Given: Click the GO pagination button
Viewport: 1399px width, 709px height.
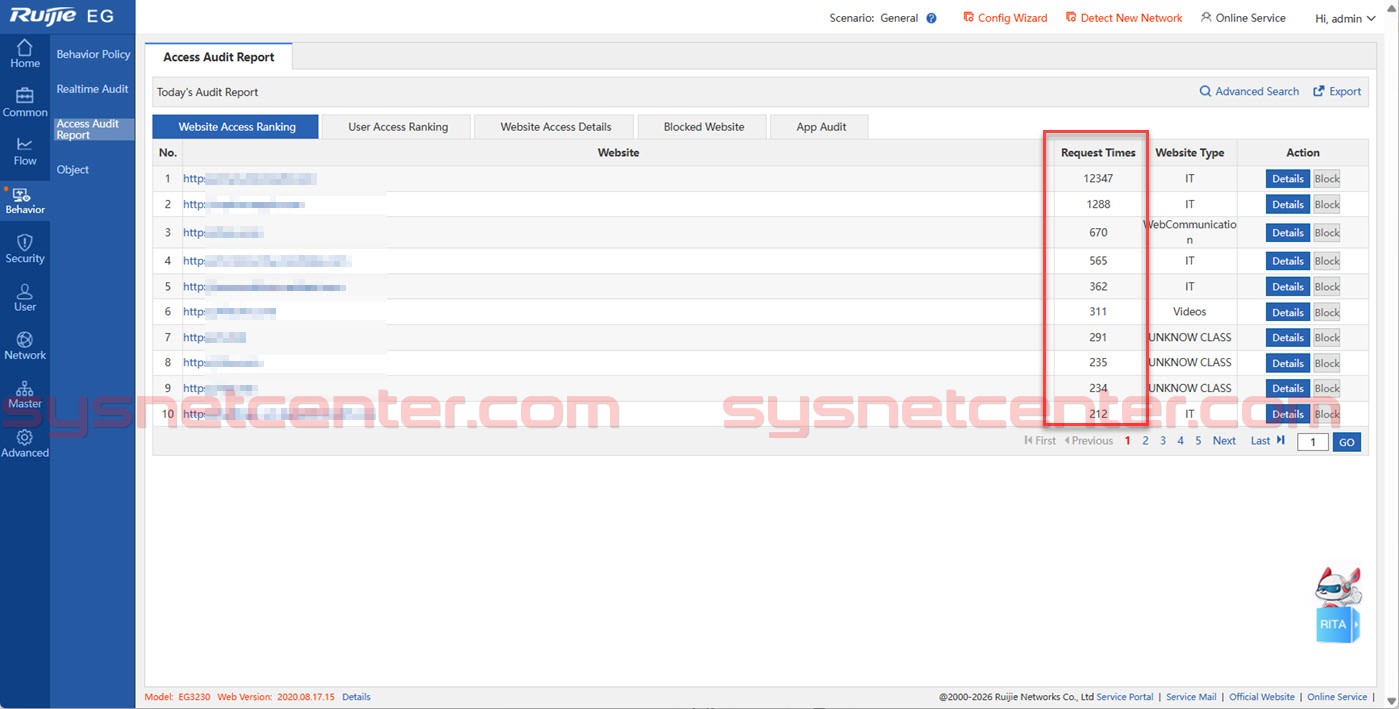Looking at the screenshot, I should [1346, 441].
